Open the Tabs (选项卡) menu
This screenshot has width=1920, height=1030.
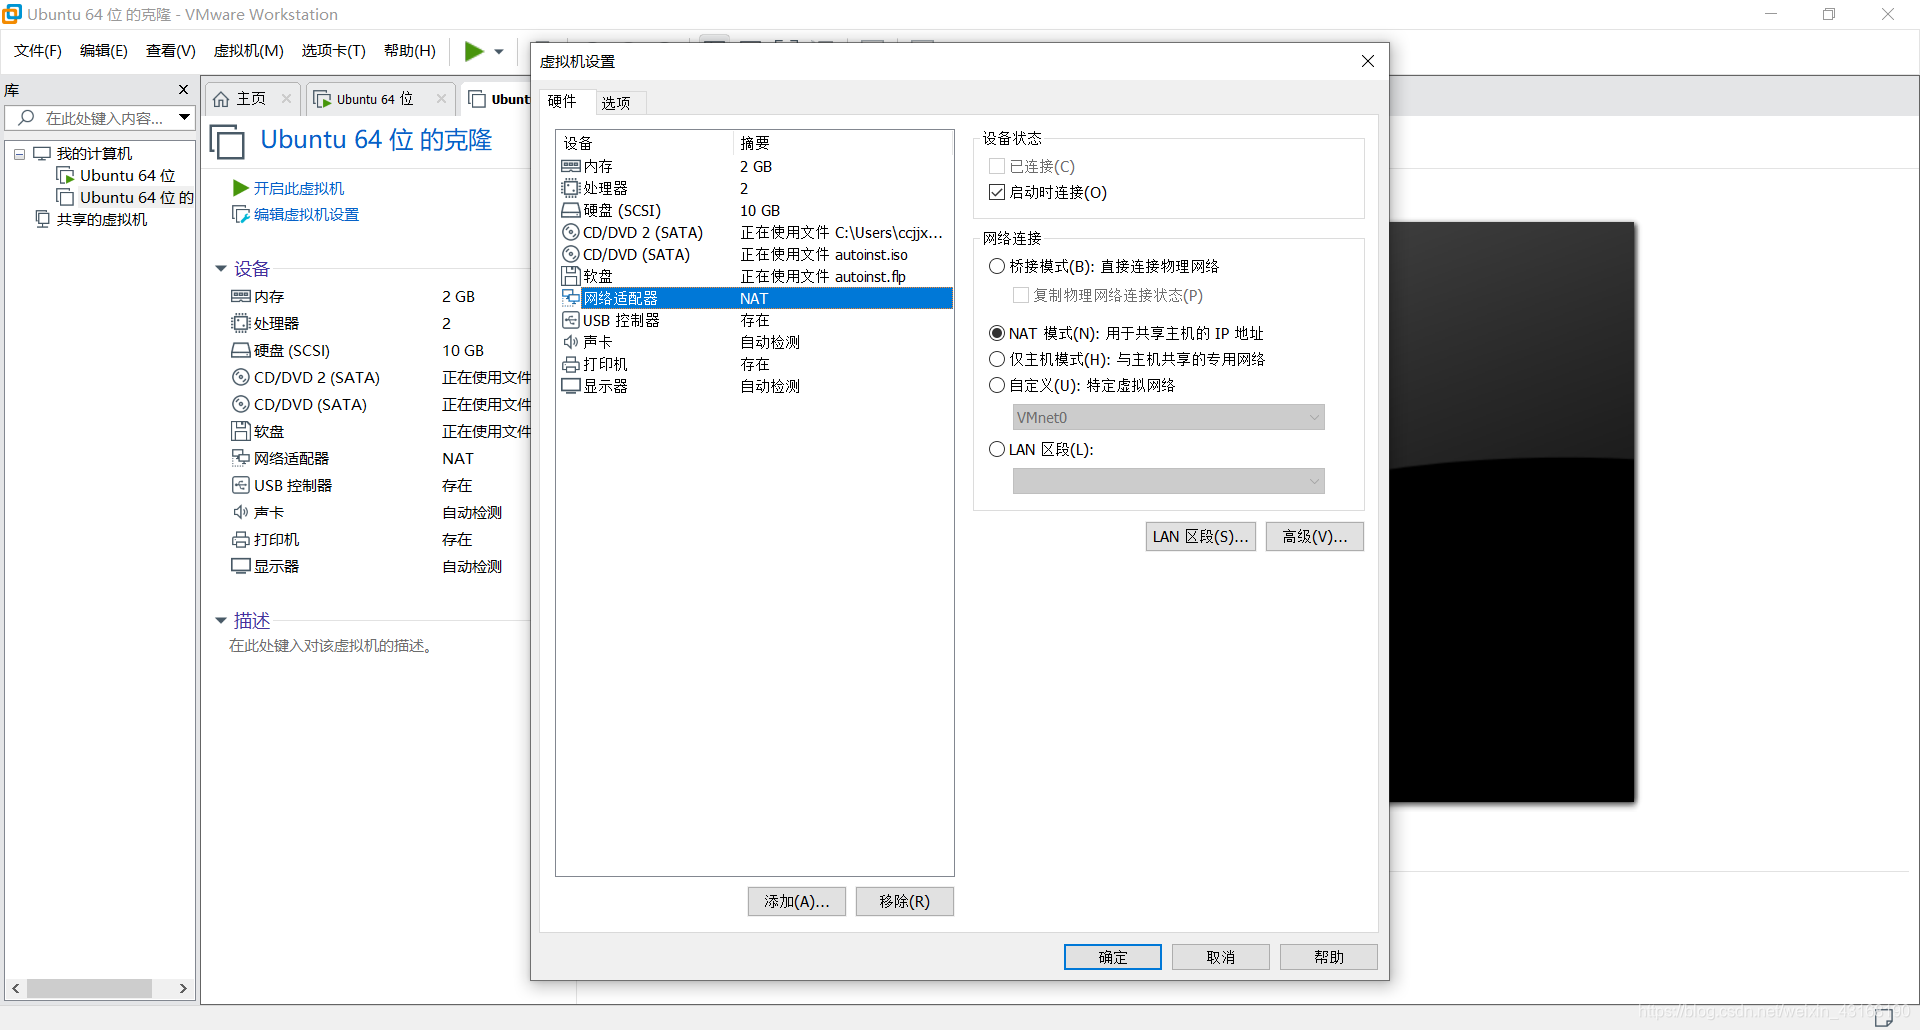pyautogui.click(x=334, y=51)
